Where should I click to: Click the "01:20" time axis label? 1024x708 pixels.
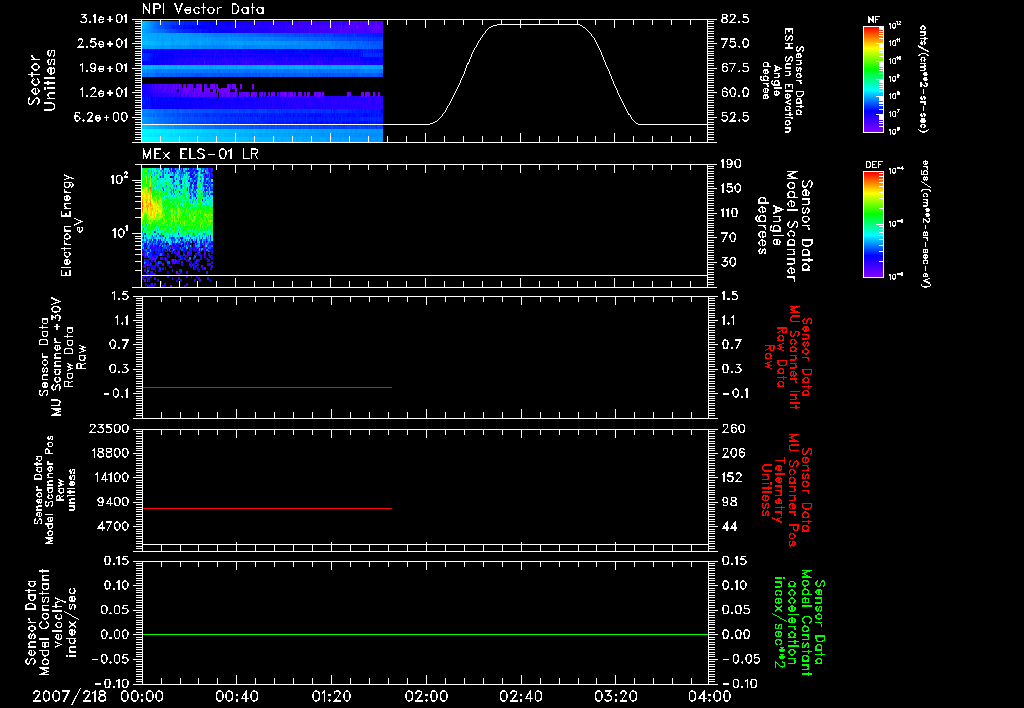coord(331,696)
